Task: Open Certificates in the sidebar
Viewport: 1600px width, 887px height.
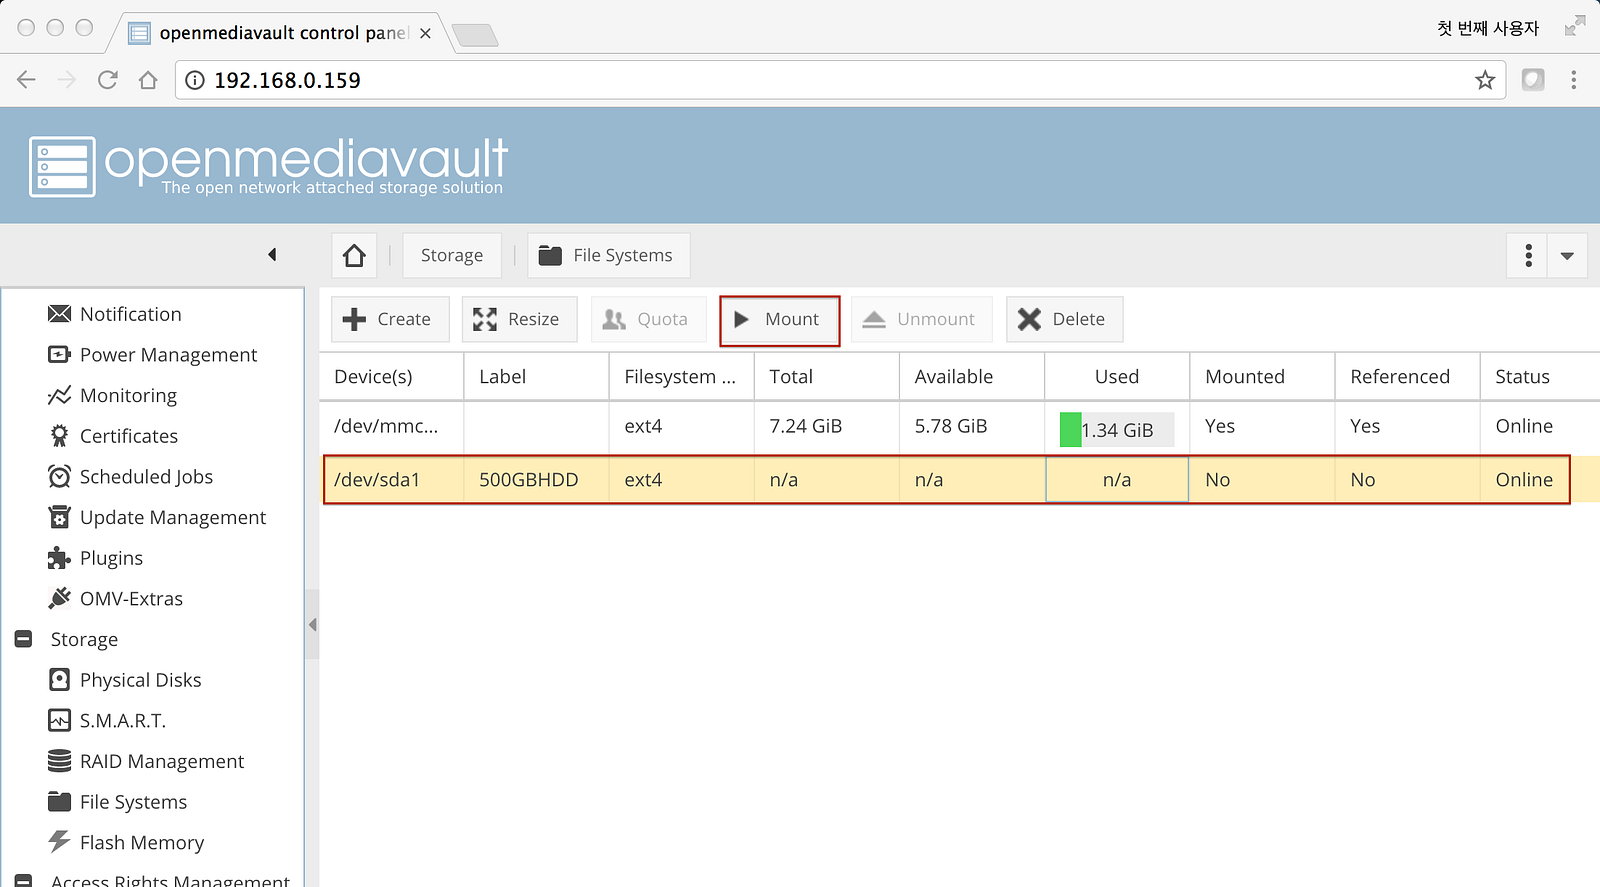Action: (113, 436)
